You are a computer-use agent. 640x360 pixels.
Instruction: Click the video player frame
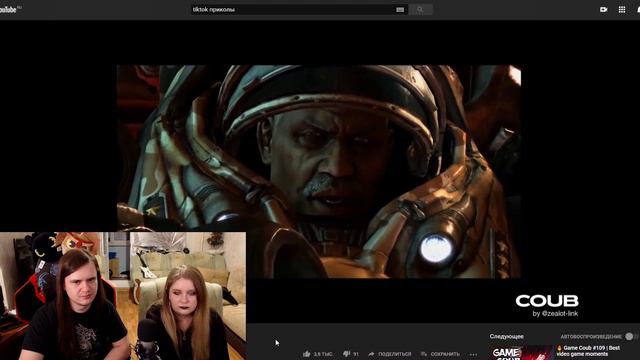point(319,171)
